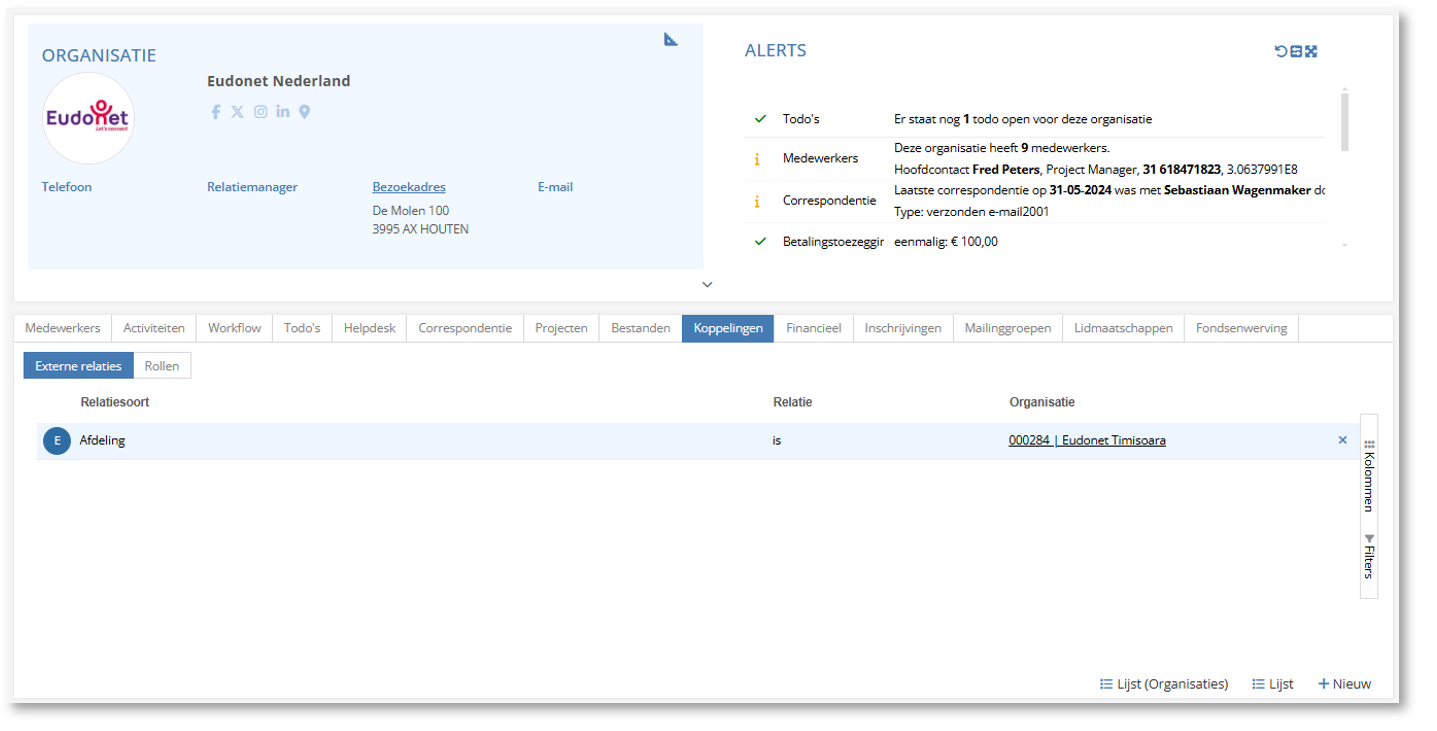Open the Kolommen side panel
The width and height of the screenshot is (1437, 731).
(1369, 476)
